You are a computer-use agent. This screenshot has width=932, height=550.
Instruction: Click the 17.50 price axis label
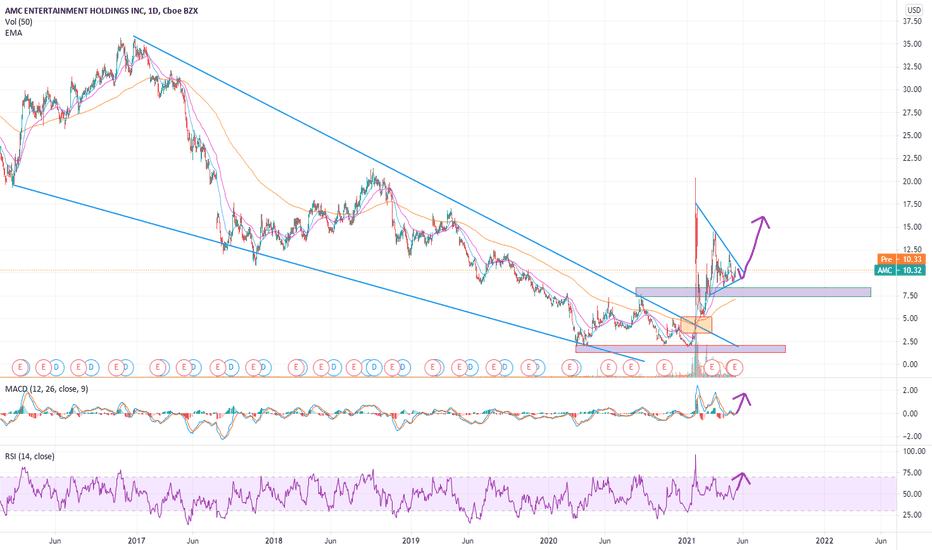pyautogui.click(x=912, y=204)
